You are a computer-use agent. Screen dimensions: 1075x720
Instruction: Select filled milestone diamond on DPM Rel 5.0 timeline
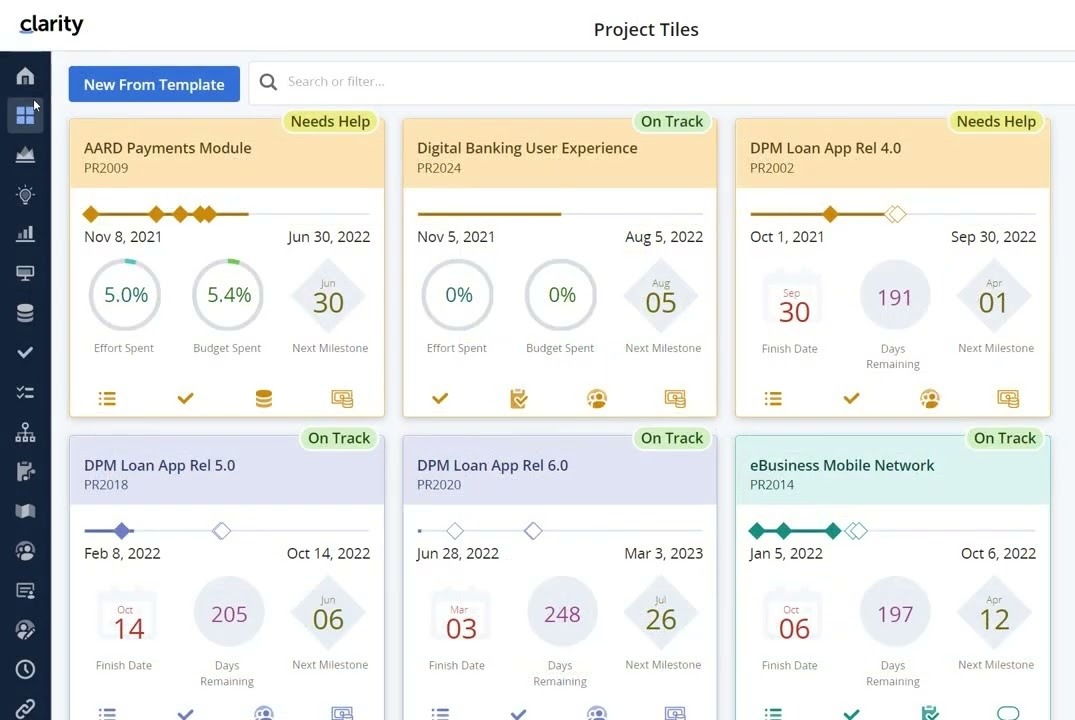tap(122, 531)
